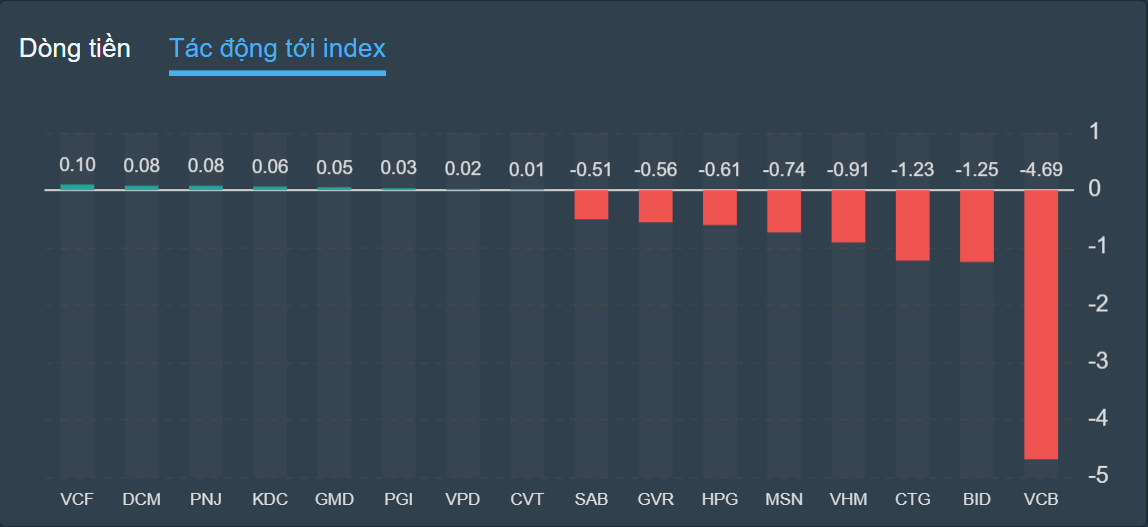Screen dimensions: 1148x527
Task: Click the red MSN bar
Action: (x=784, y=211)
